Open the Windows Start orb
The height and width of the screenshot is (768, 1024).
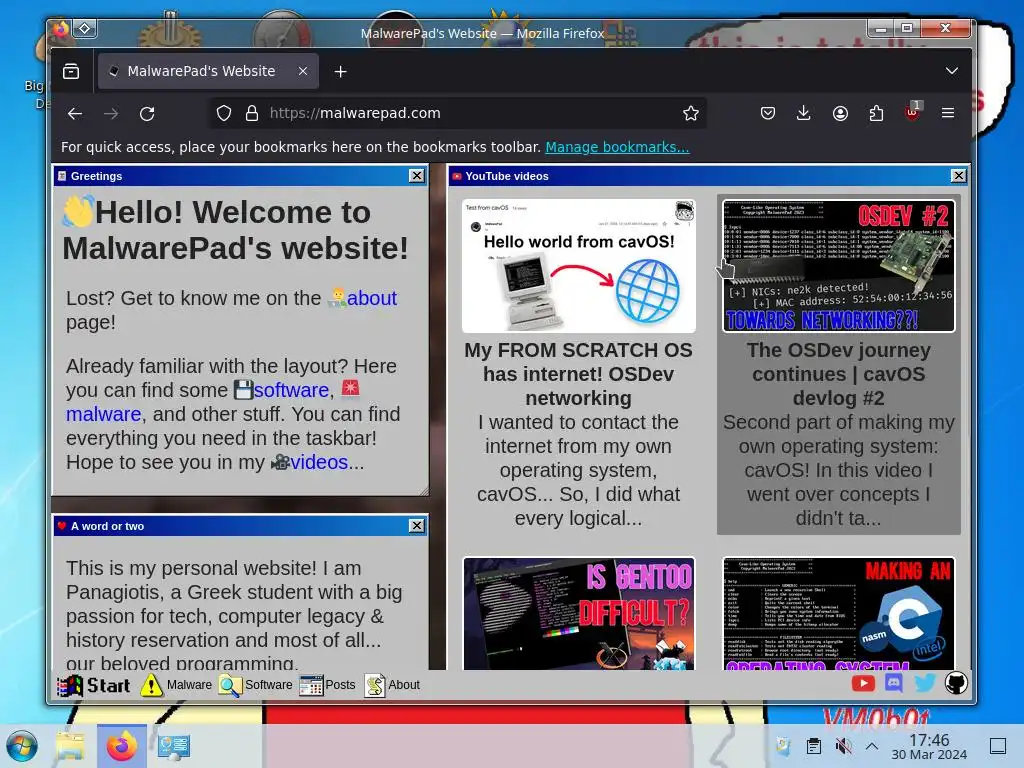click(22, 746)
